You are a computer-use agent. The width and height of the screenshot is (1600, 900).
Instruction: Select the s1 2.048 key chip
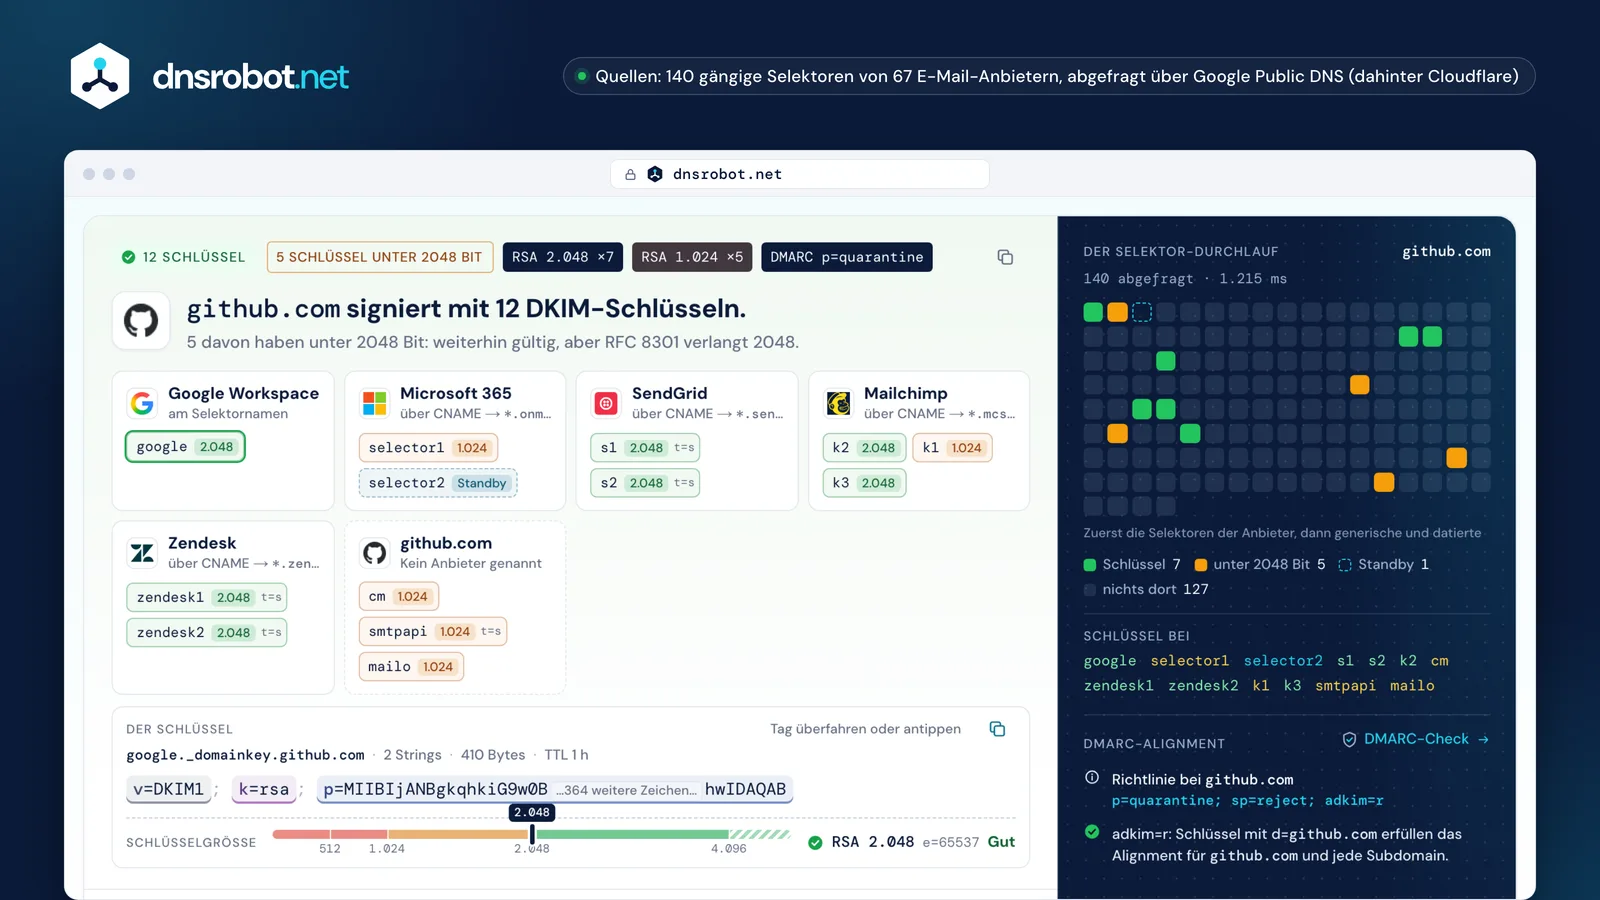[646, 448]
